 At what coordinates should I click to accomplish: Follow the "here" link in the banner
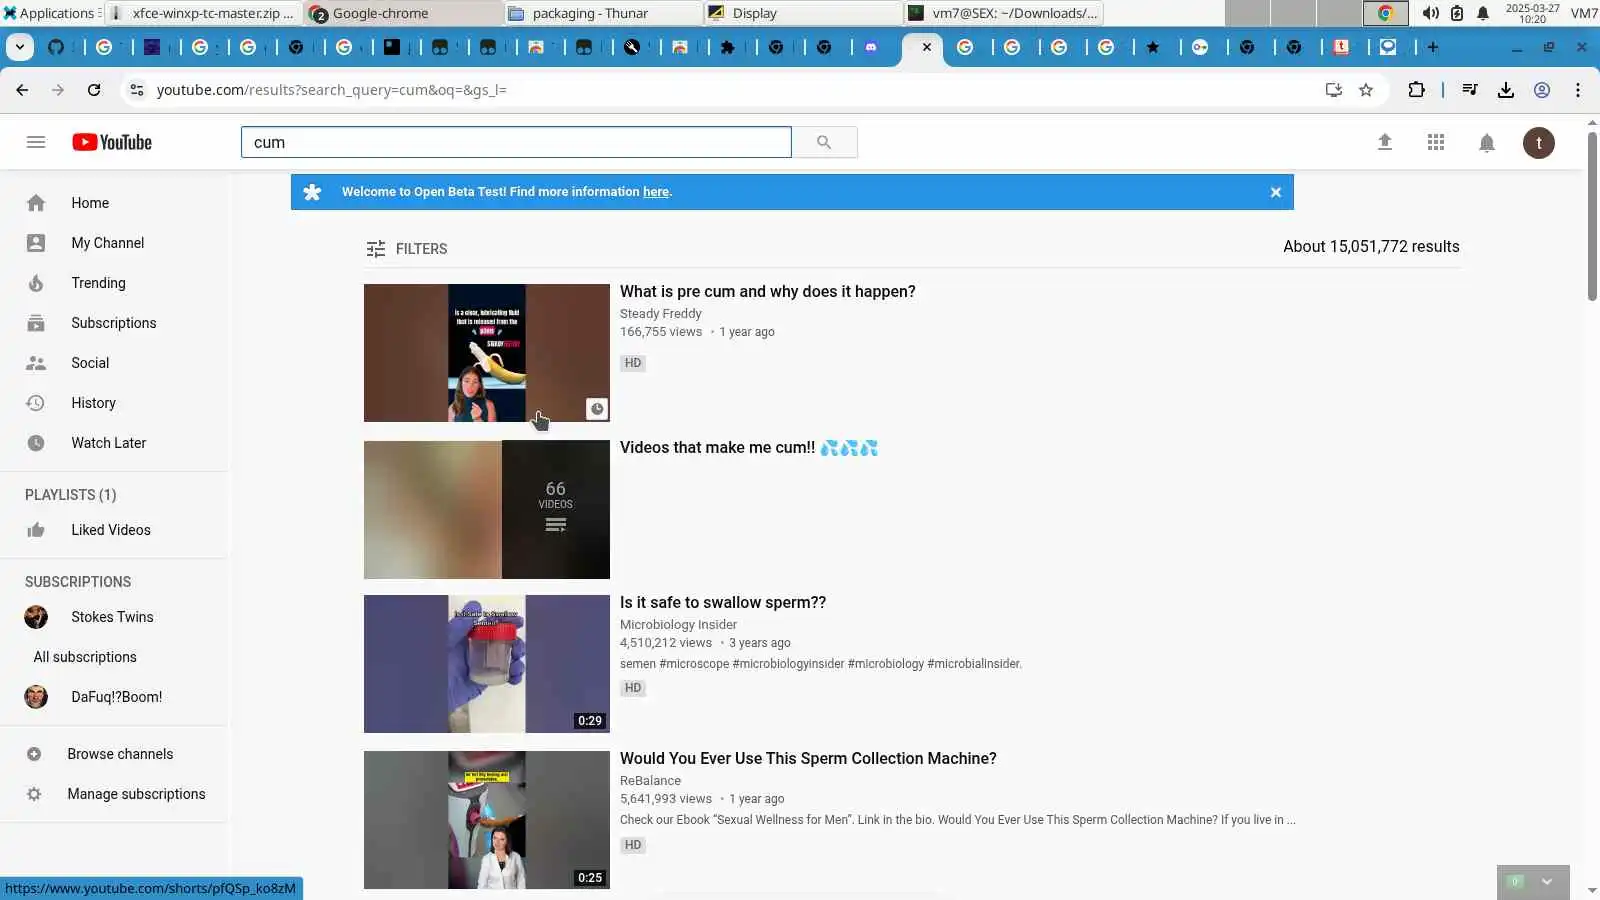point(656,192)
